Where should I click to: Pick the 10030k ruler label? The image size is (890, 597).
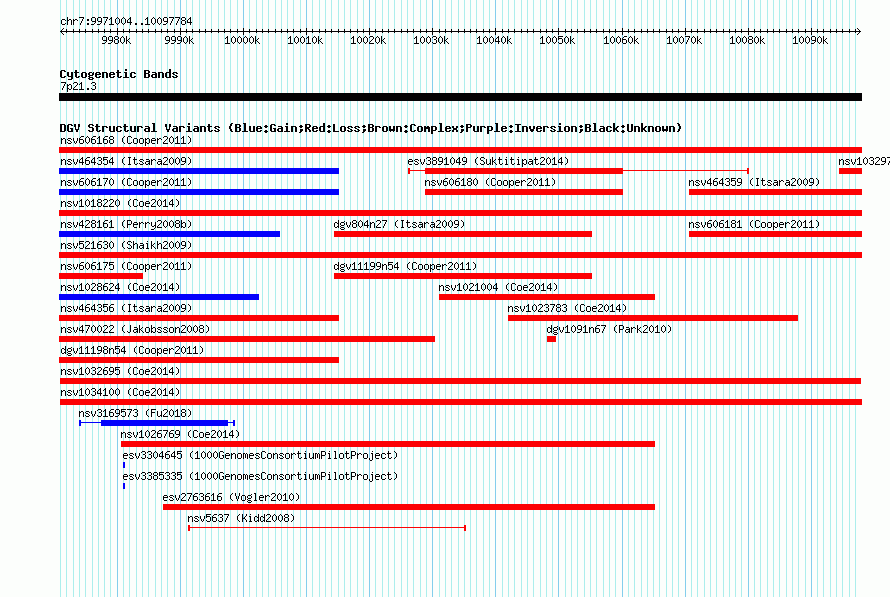pyautogui.click(x=431, y=40)
